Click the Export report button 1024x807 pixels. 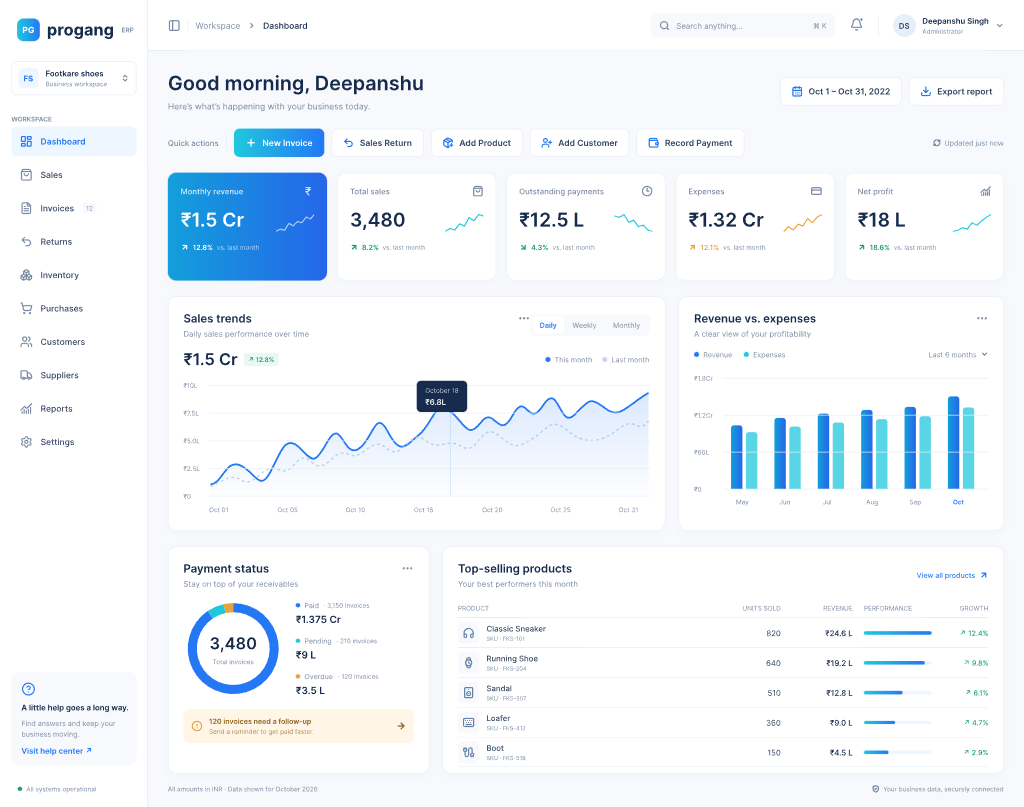(956, 91)
